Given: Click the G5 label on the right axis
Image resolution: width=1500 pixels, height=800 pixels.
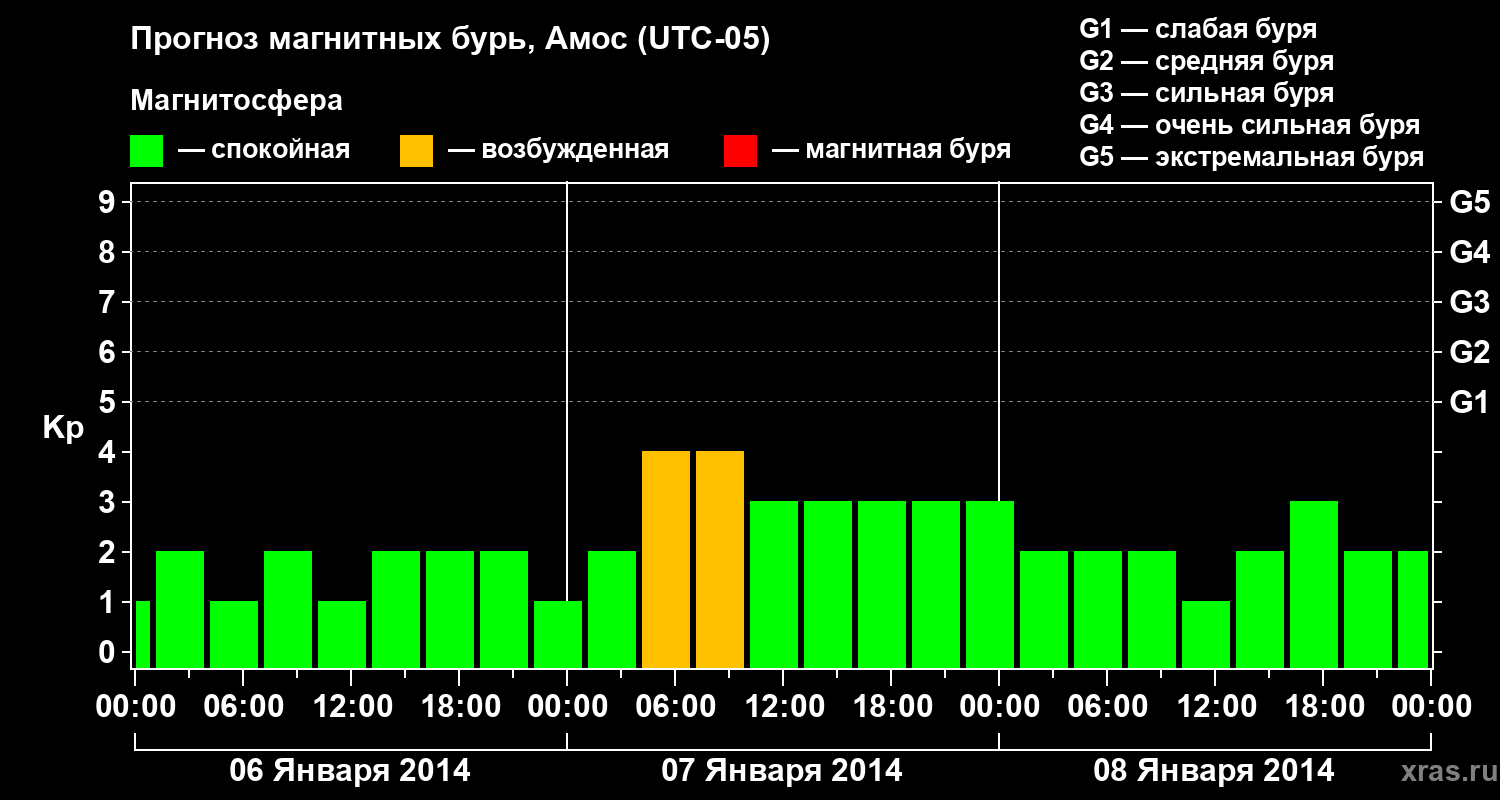Looking at the screenshot, I should [1469, 202].
